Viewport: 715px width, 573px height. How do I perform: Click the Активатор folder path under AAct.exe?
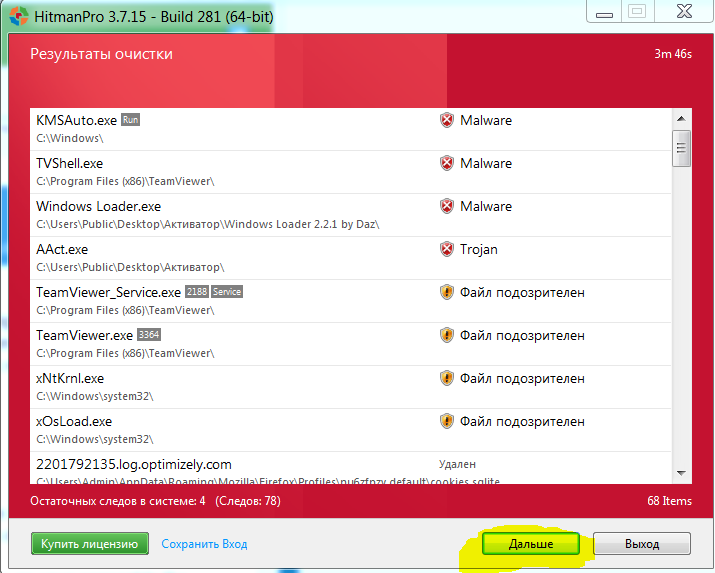point(130,267)
